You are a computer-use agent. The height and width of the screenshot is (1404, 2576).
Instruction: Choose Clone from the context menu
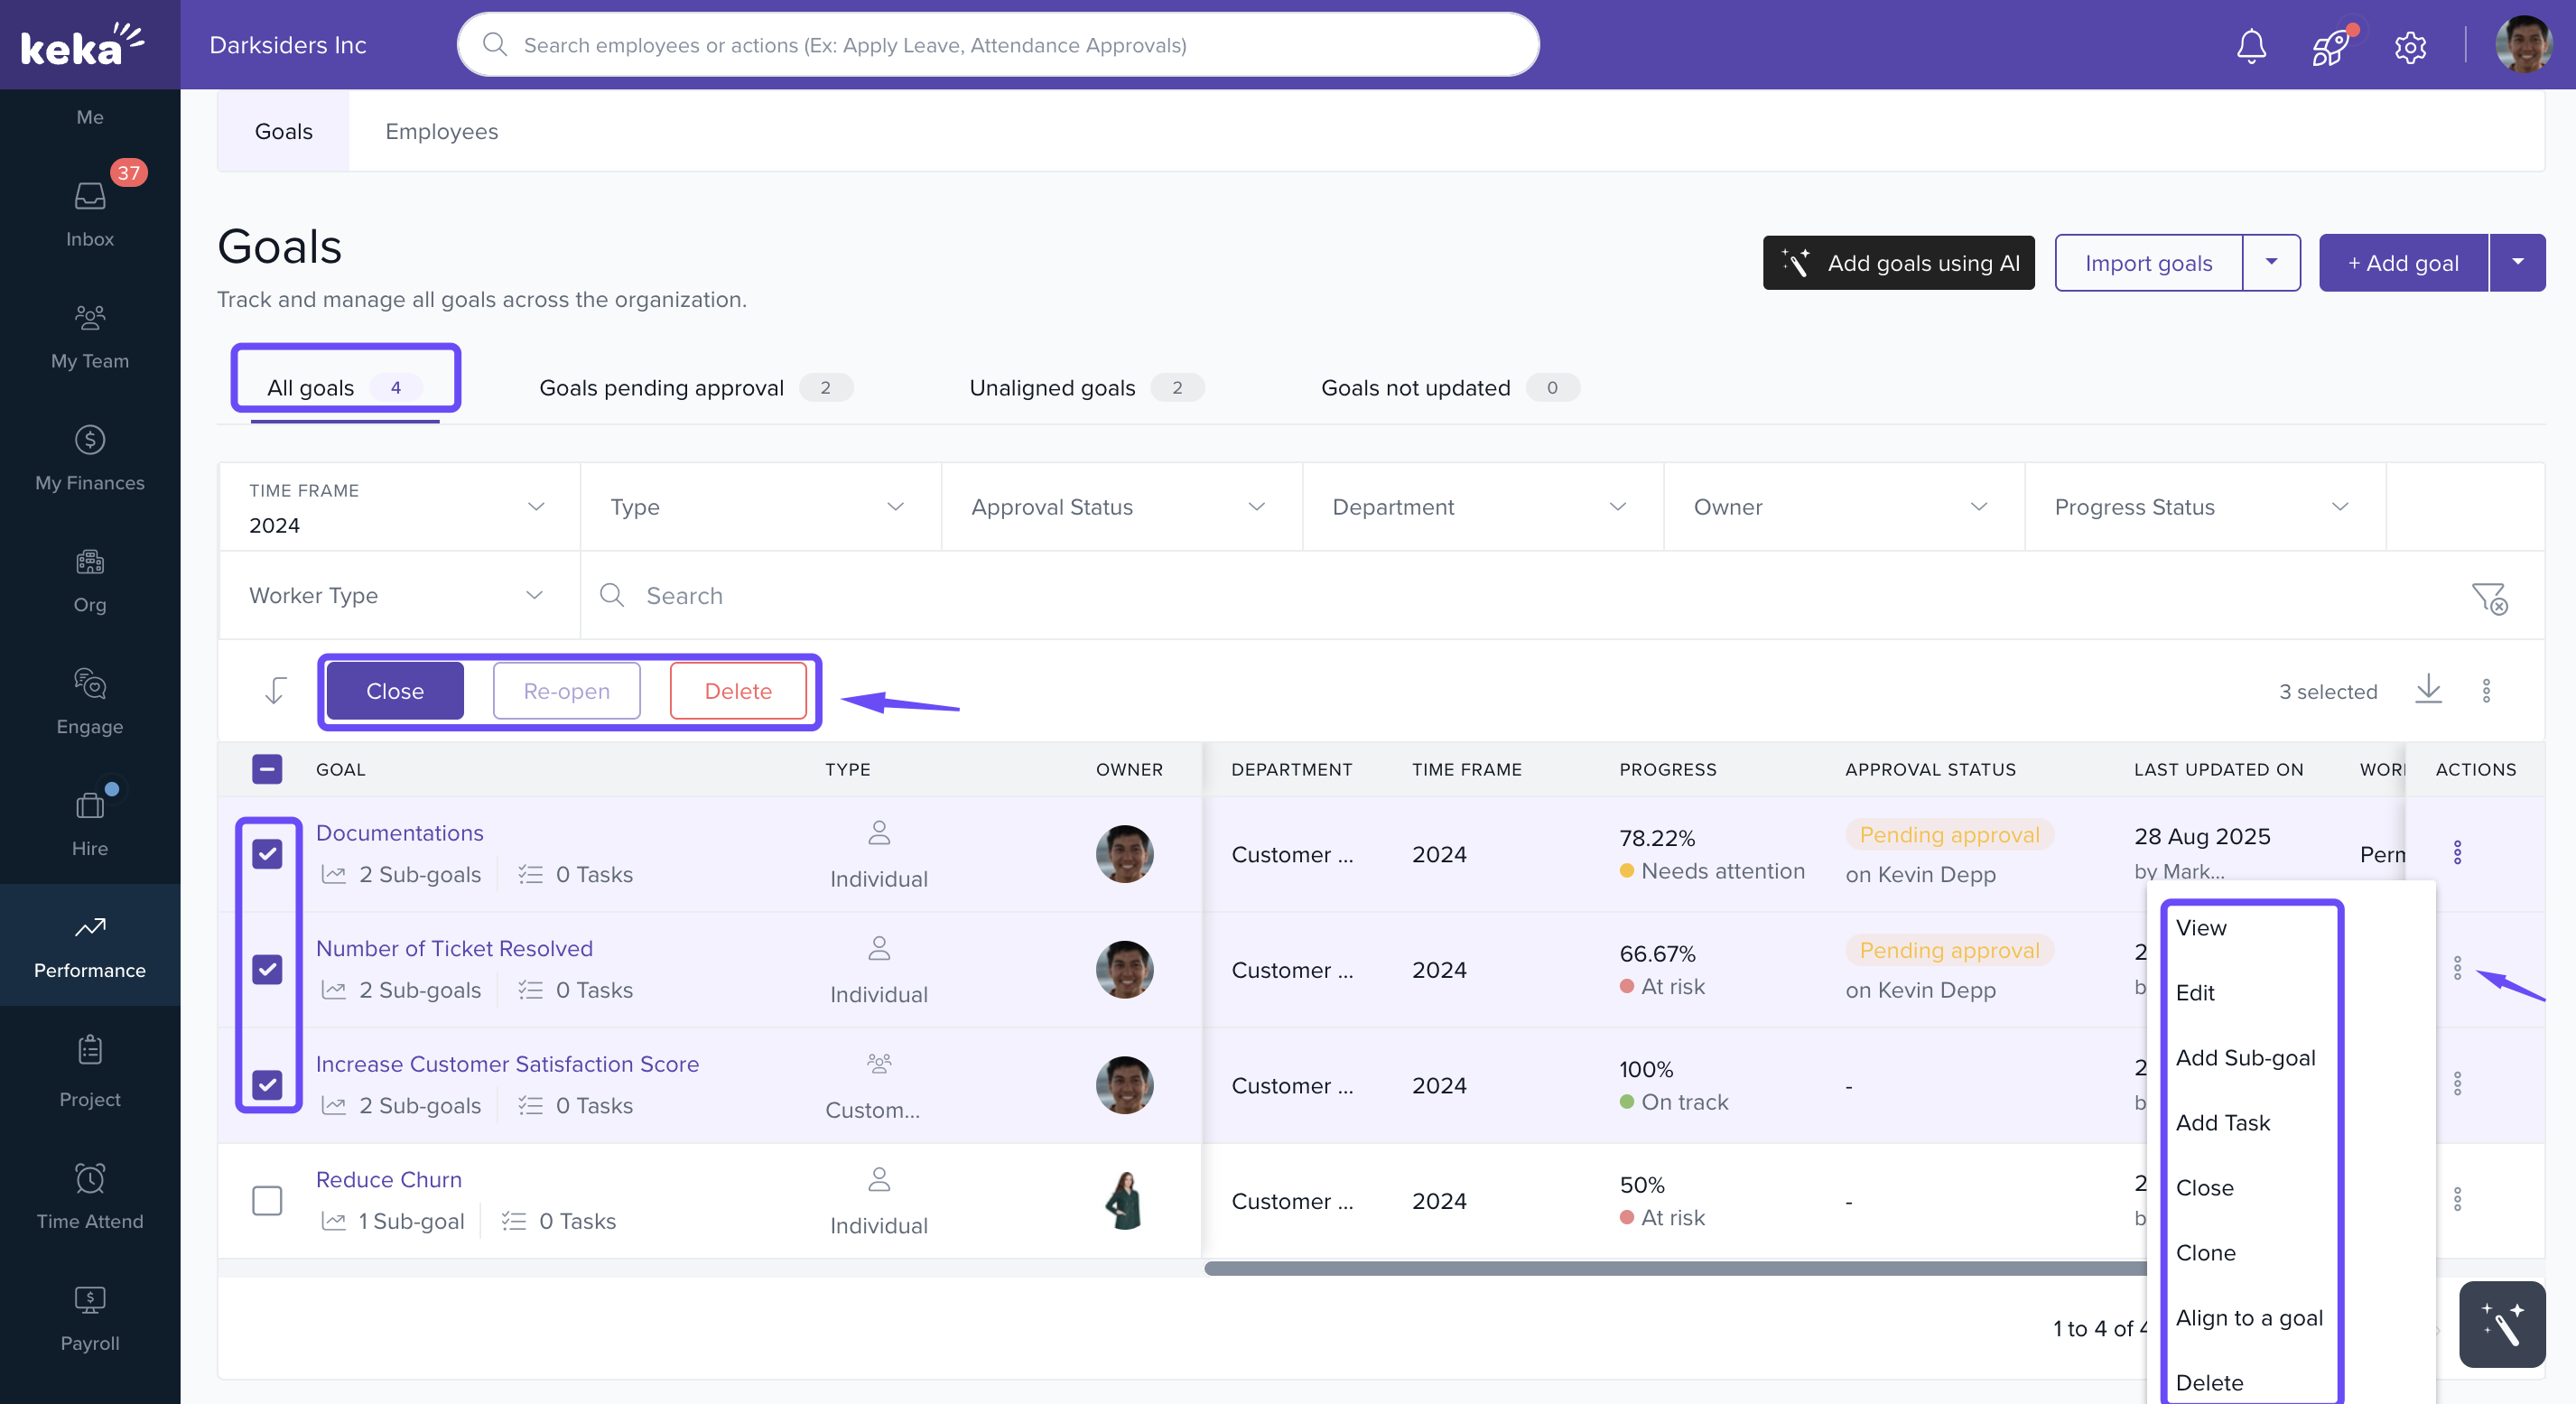pyautogui.click(x=2205, y=1252)
